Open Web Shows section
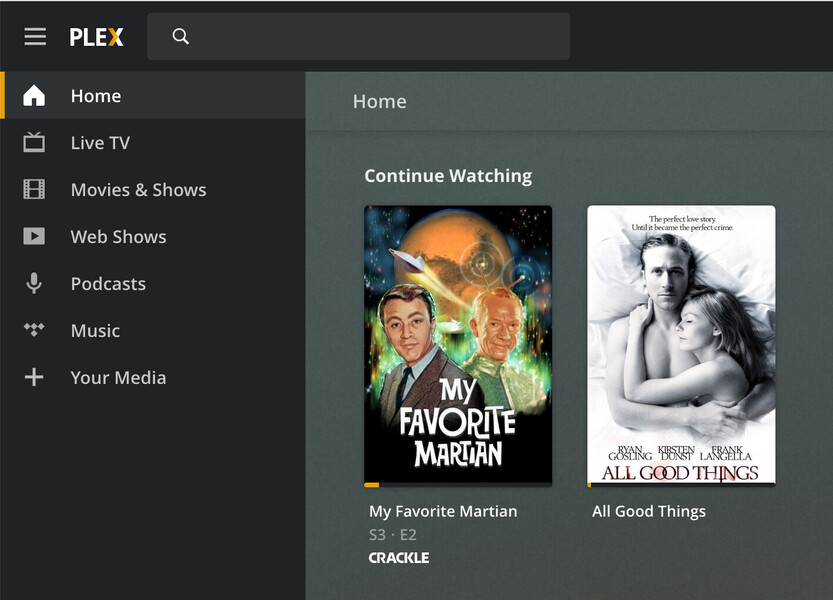The height and width of the screenshot is (600, 833). pyautogui.click(x=153, y=236)
